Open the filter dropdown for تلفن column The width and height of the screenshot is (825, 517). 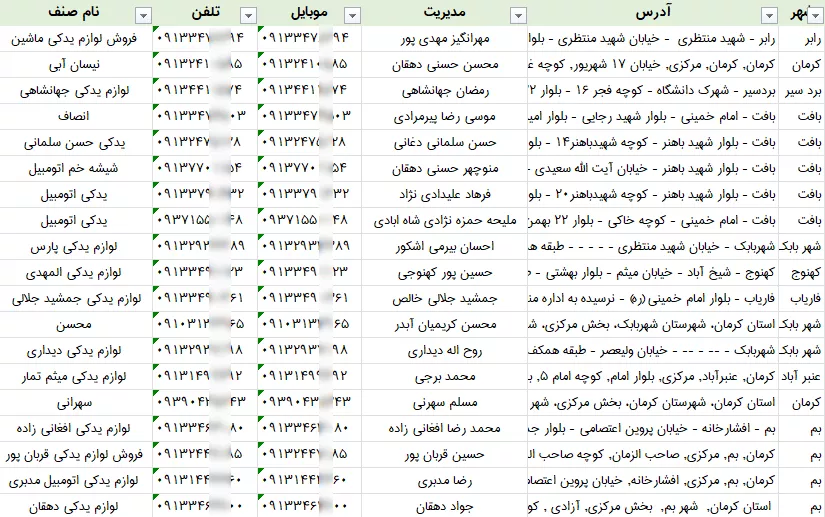click(248, 16)
